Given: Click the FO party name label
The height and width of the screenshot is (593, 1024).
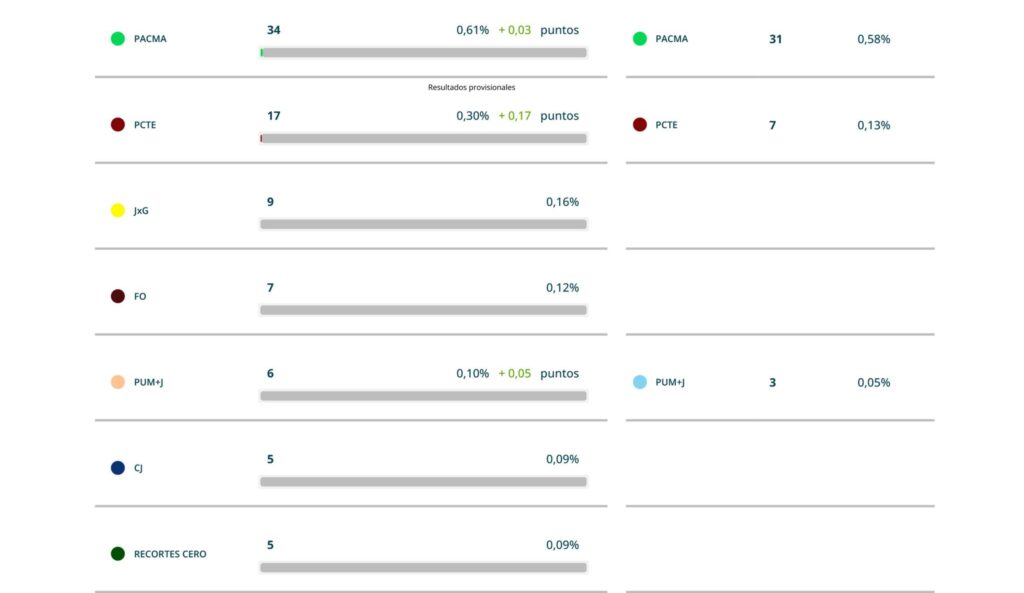Looking at the screenshot, I should pyautogui.click(x=140, y=296).
